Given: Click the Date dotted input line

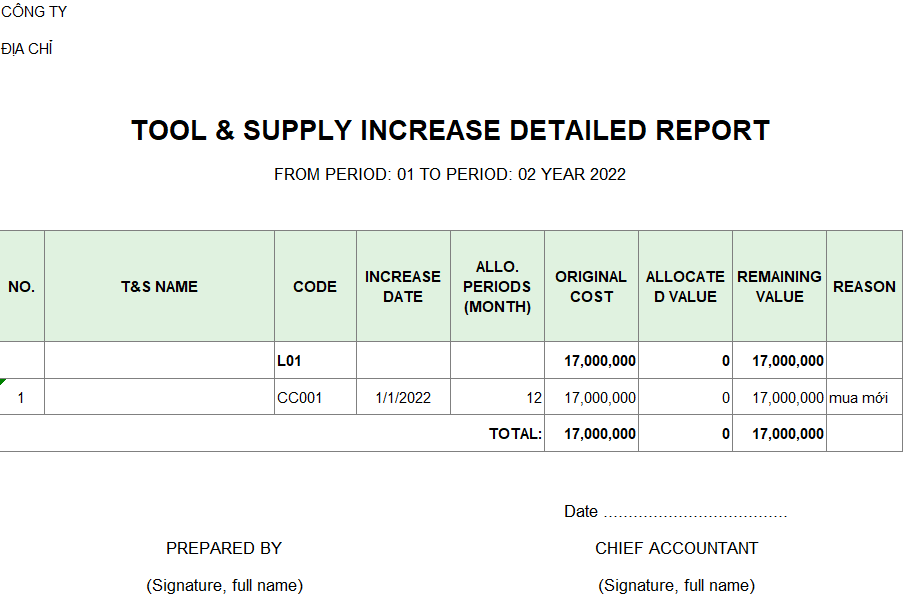Looking at the screenshot, I should click(695, 513).
